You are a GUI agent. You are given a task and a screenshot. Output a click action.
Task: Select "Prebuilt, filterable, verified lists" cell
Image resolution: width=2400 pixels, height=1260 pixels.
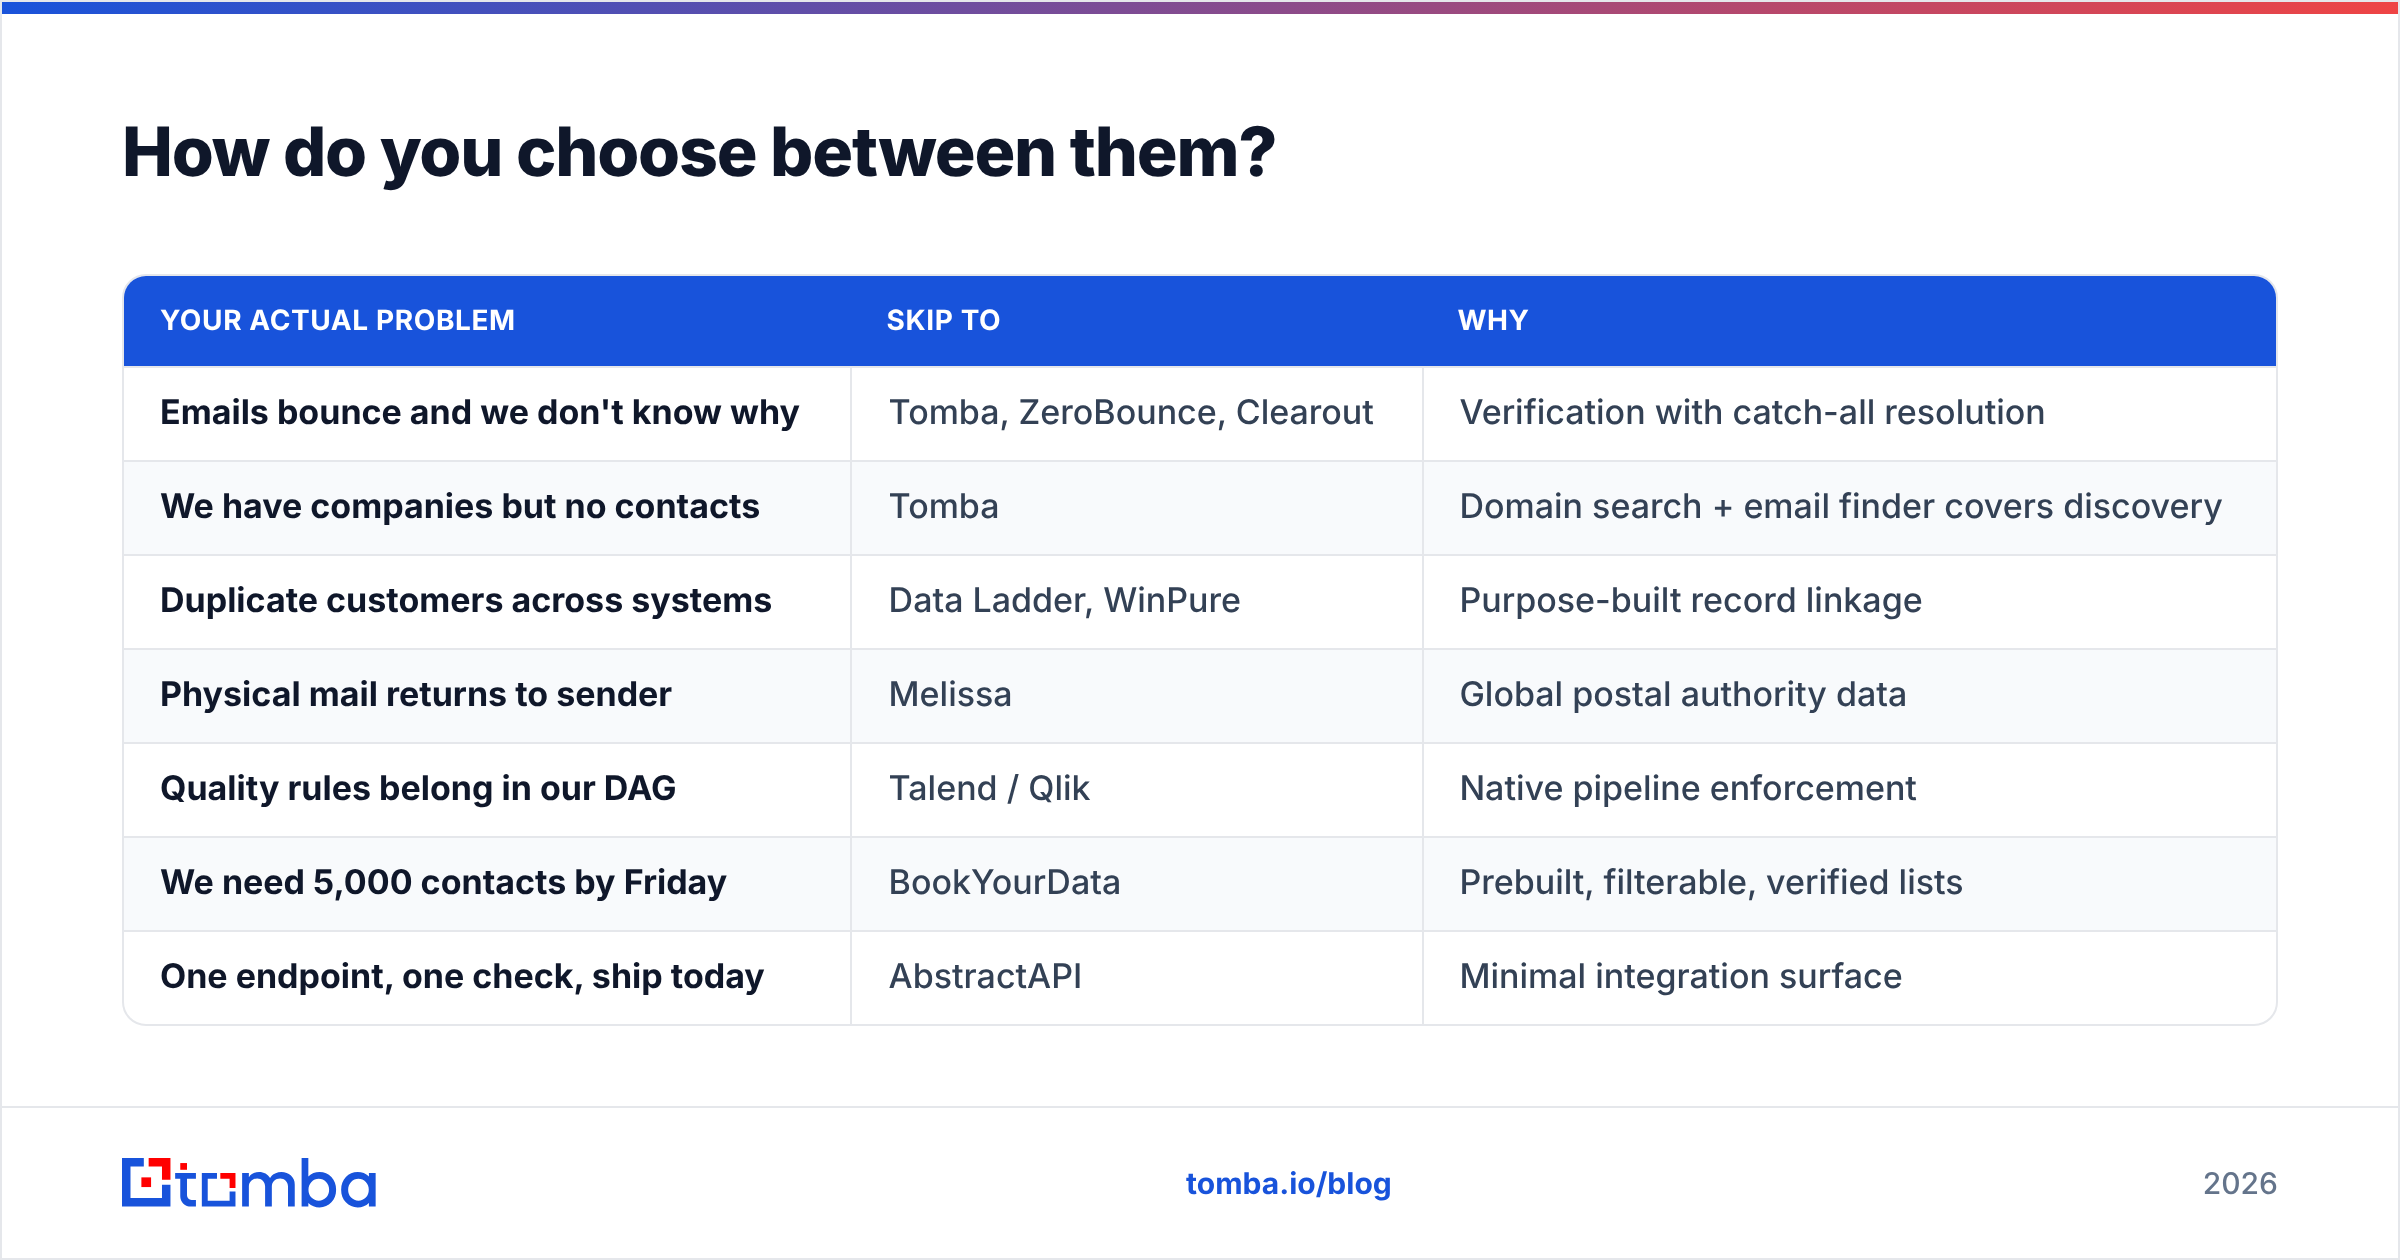coord(1850,884)
